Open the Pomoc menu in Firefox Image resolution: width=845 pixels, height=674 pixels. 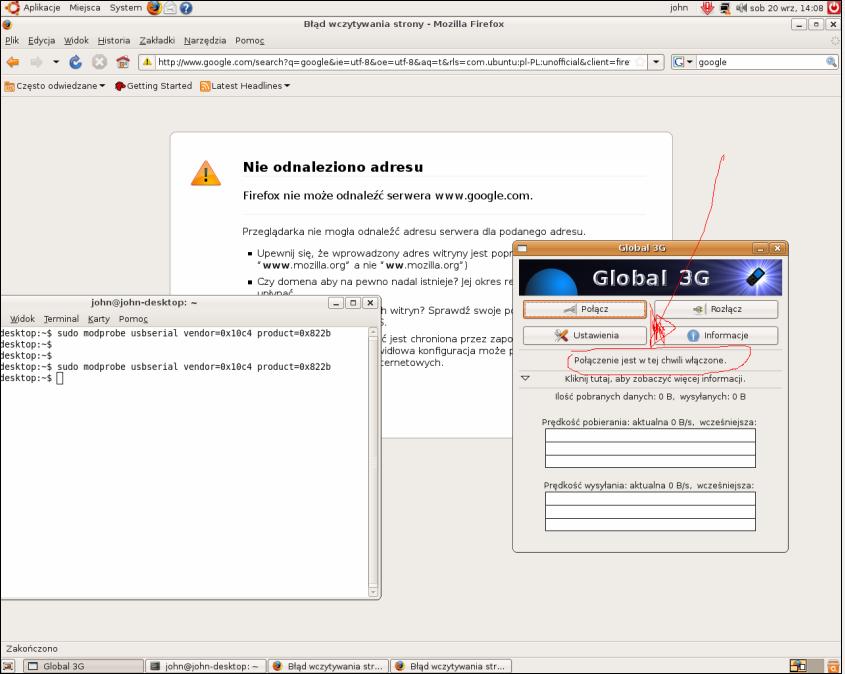click(250, 40)
